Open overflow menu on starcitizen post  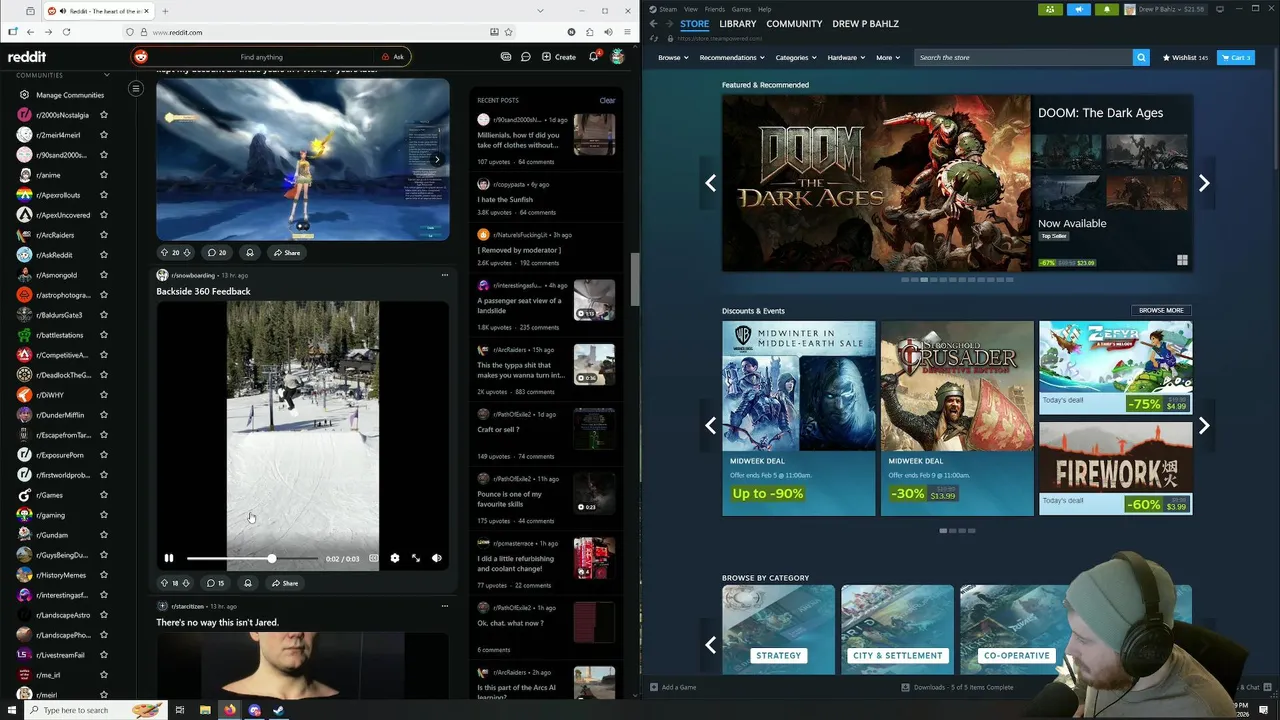pyautogui.click(x=445, y=606)
